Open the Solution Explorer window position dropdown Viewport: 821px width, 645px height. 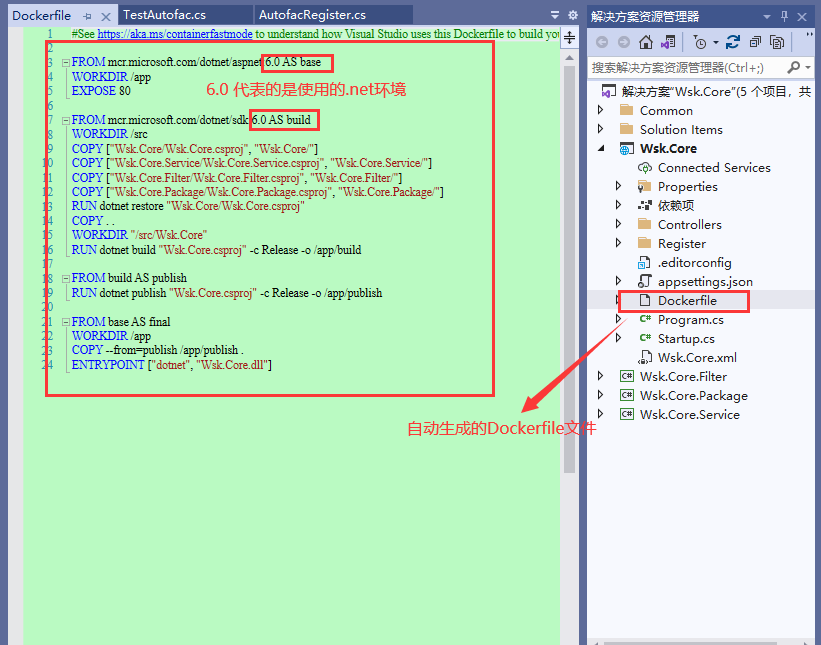767,17
